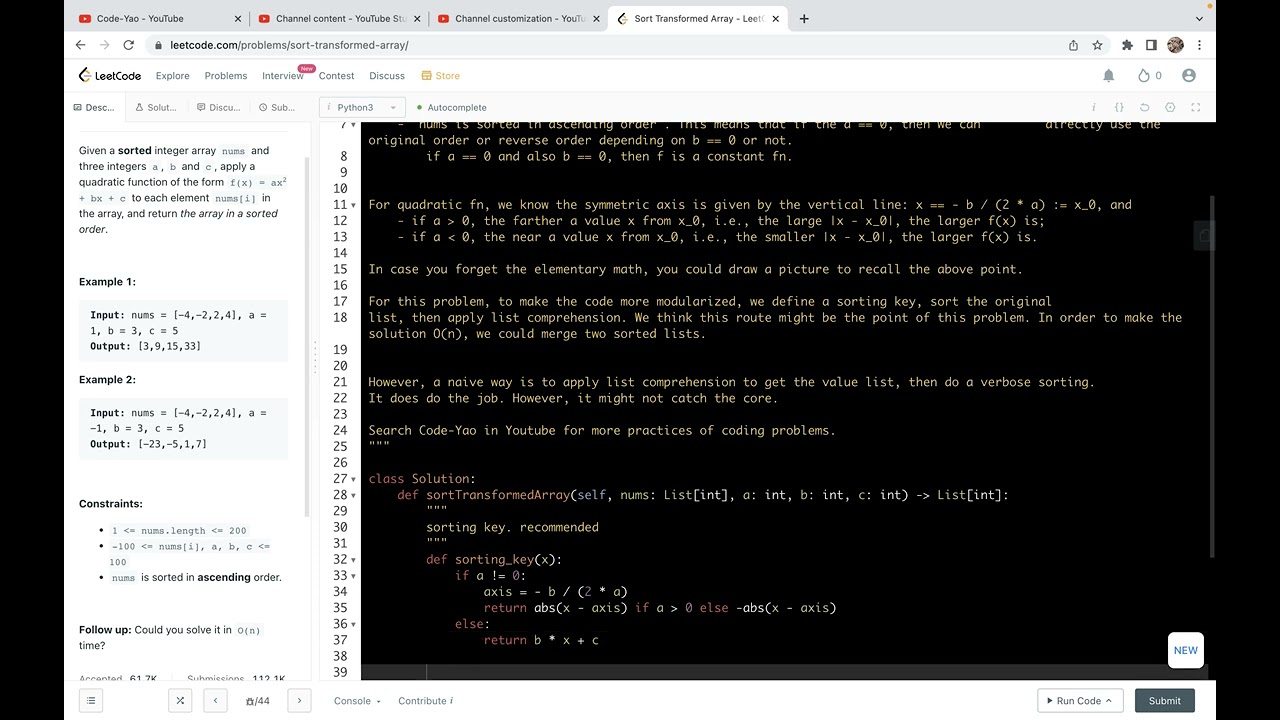
Task: Click the 'Follow up:' text
Action: (x=105, y=630)
